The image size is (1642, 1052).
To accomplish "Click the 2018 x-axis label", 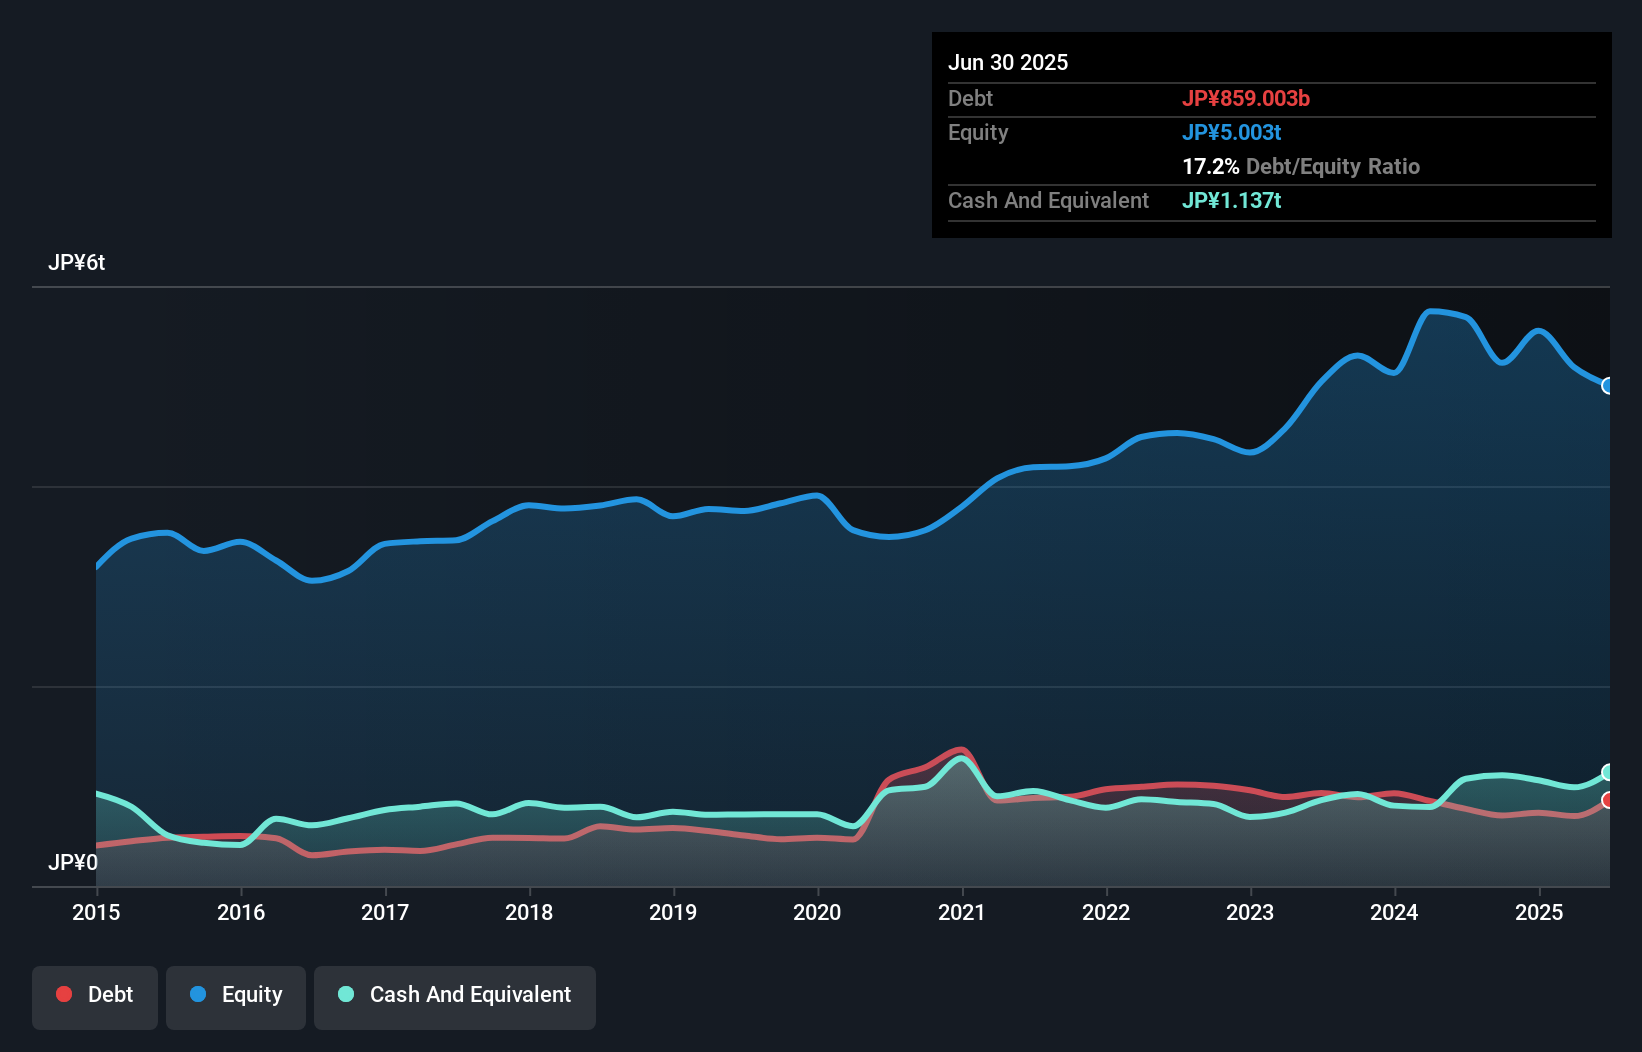I will [529, 912].
